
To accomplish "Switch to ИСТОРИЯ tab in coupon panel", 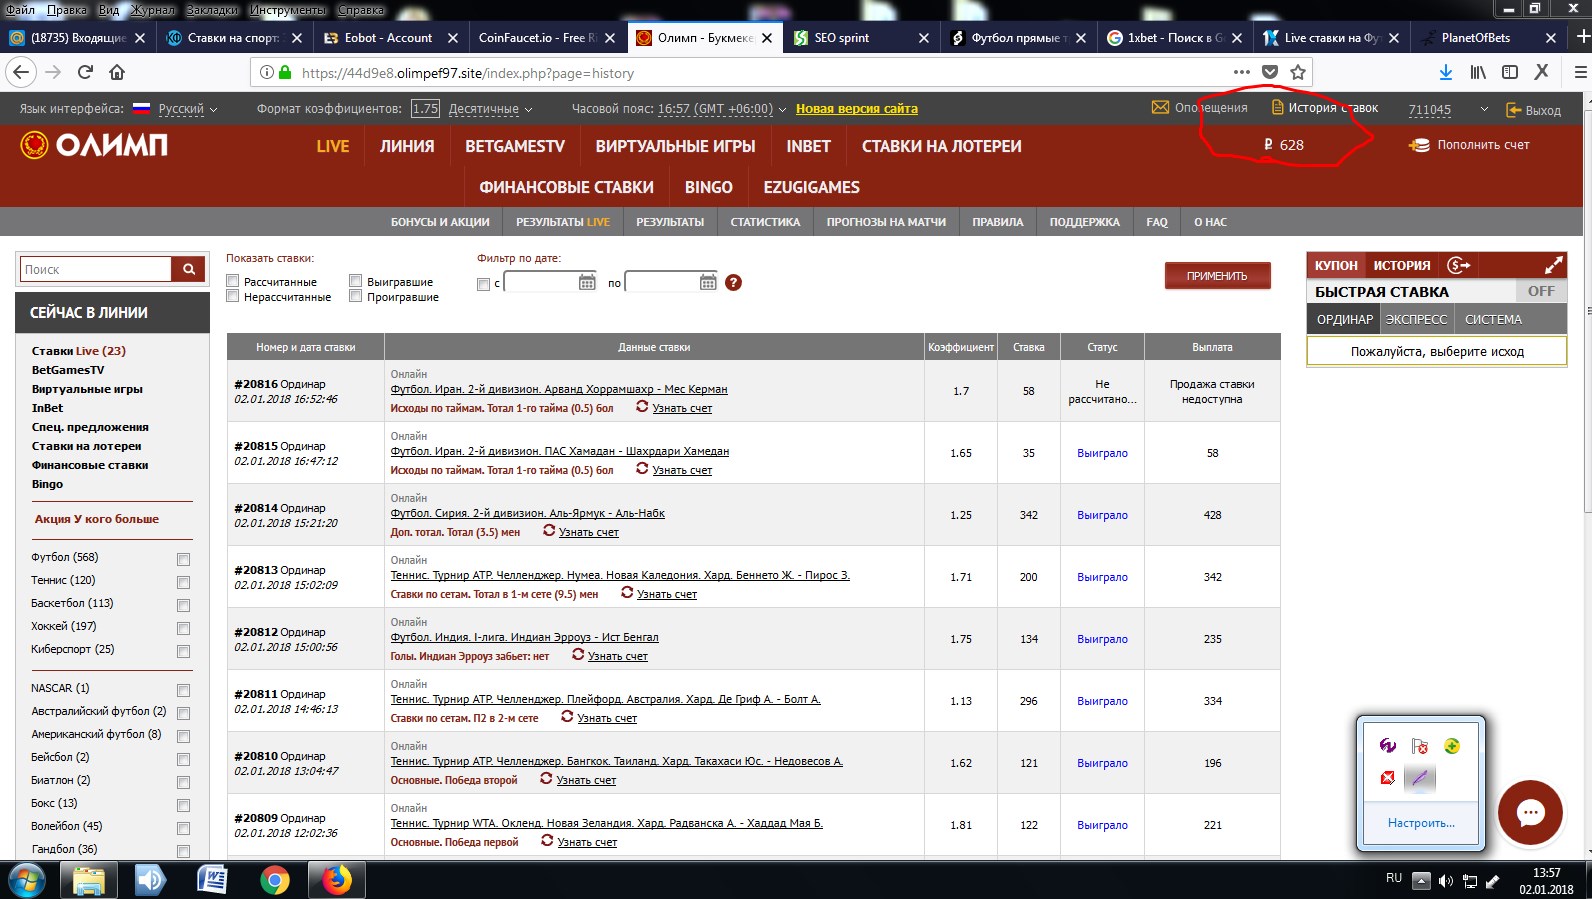I will [1401, 265].
